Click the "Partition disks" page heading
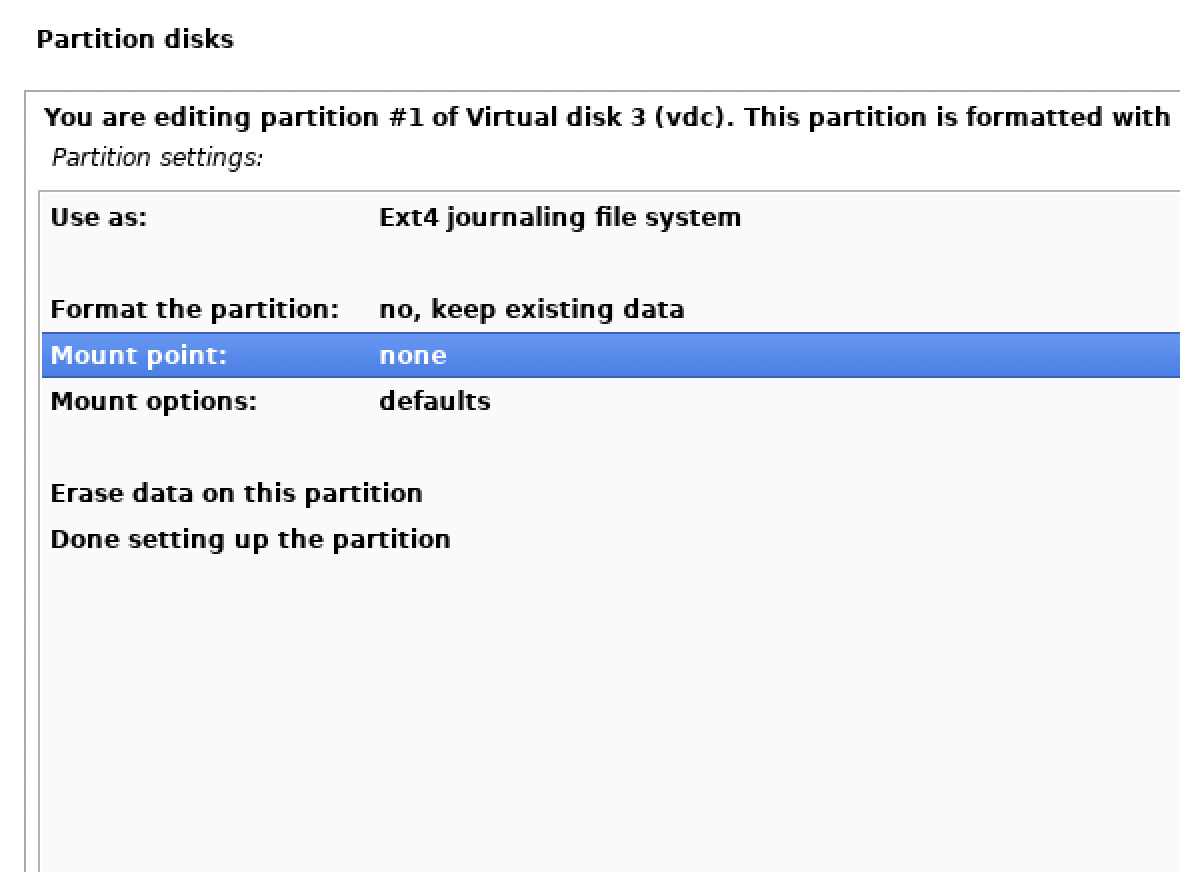1180x872 pixels. (134, 39)
